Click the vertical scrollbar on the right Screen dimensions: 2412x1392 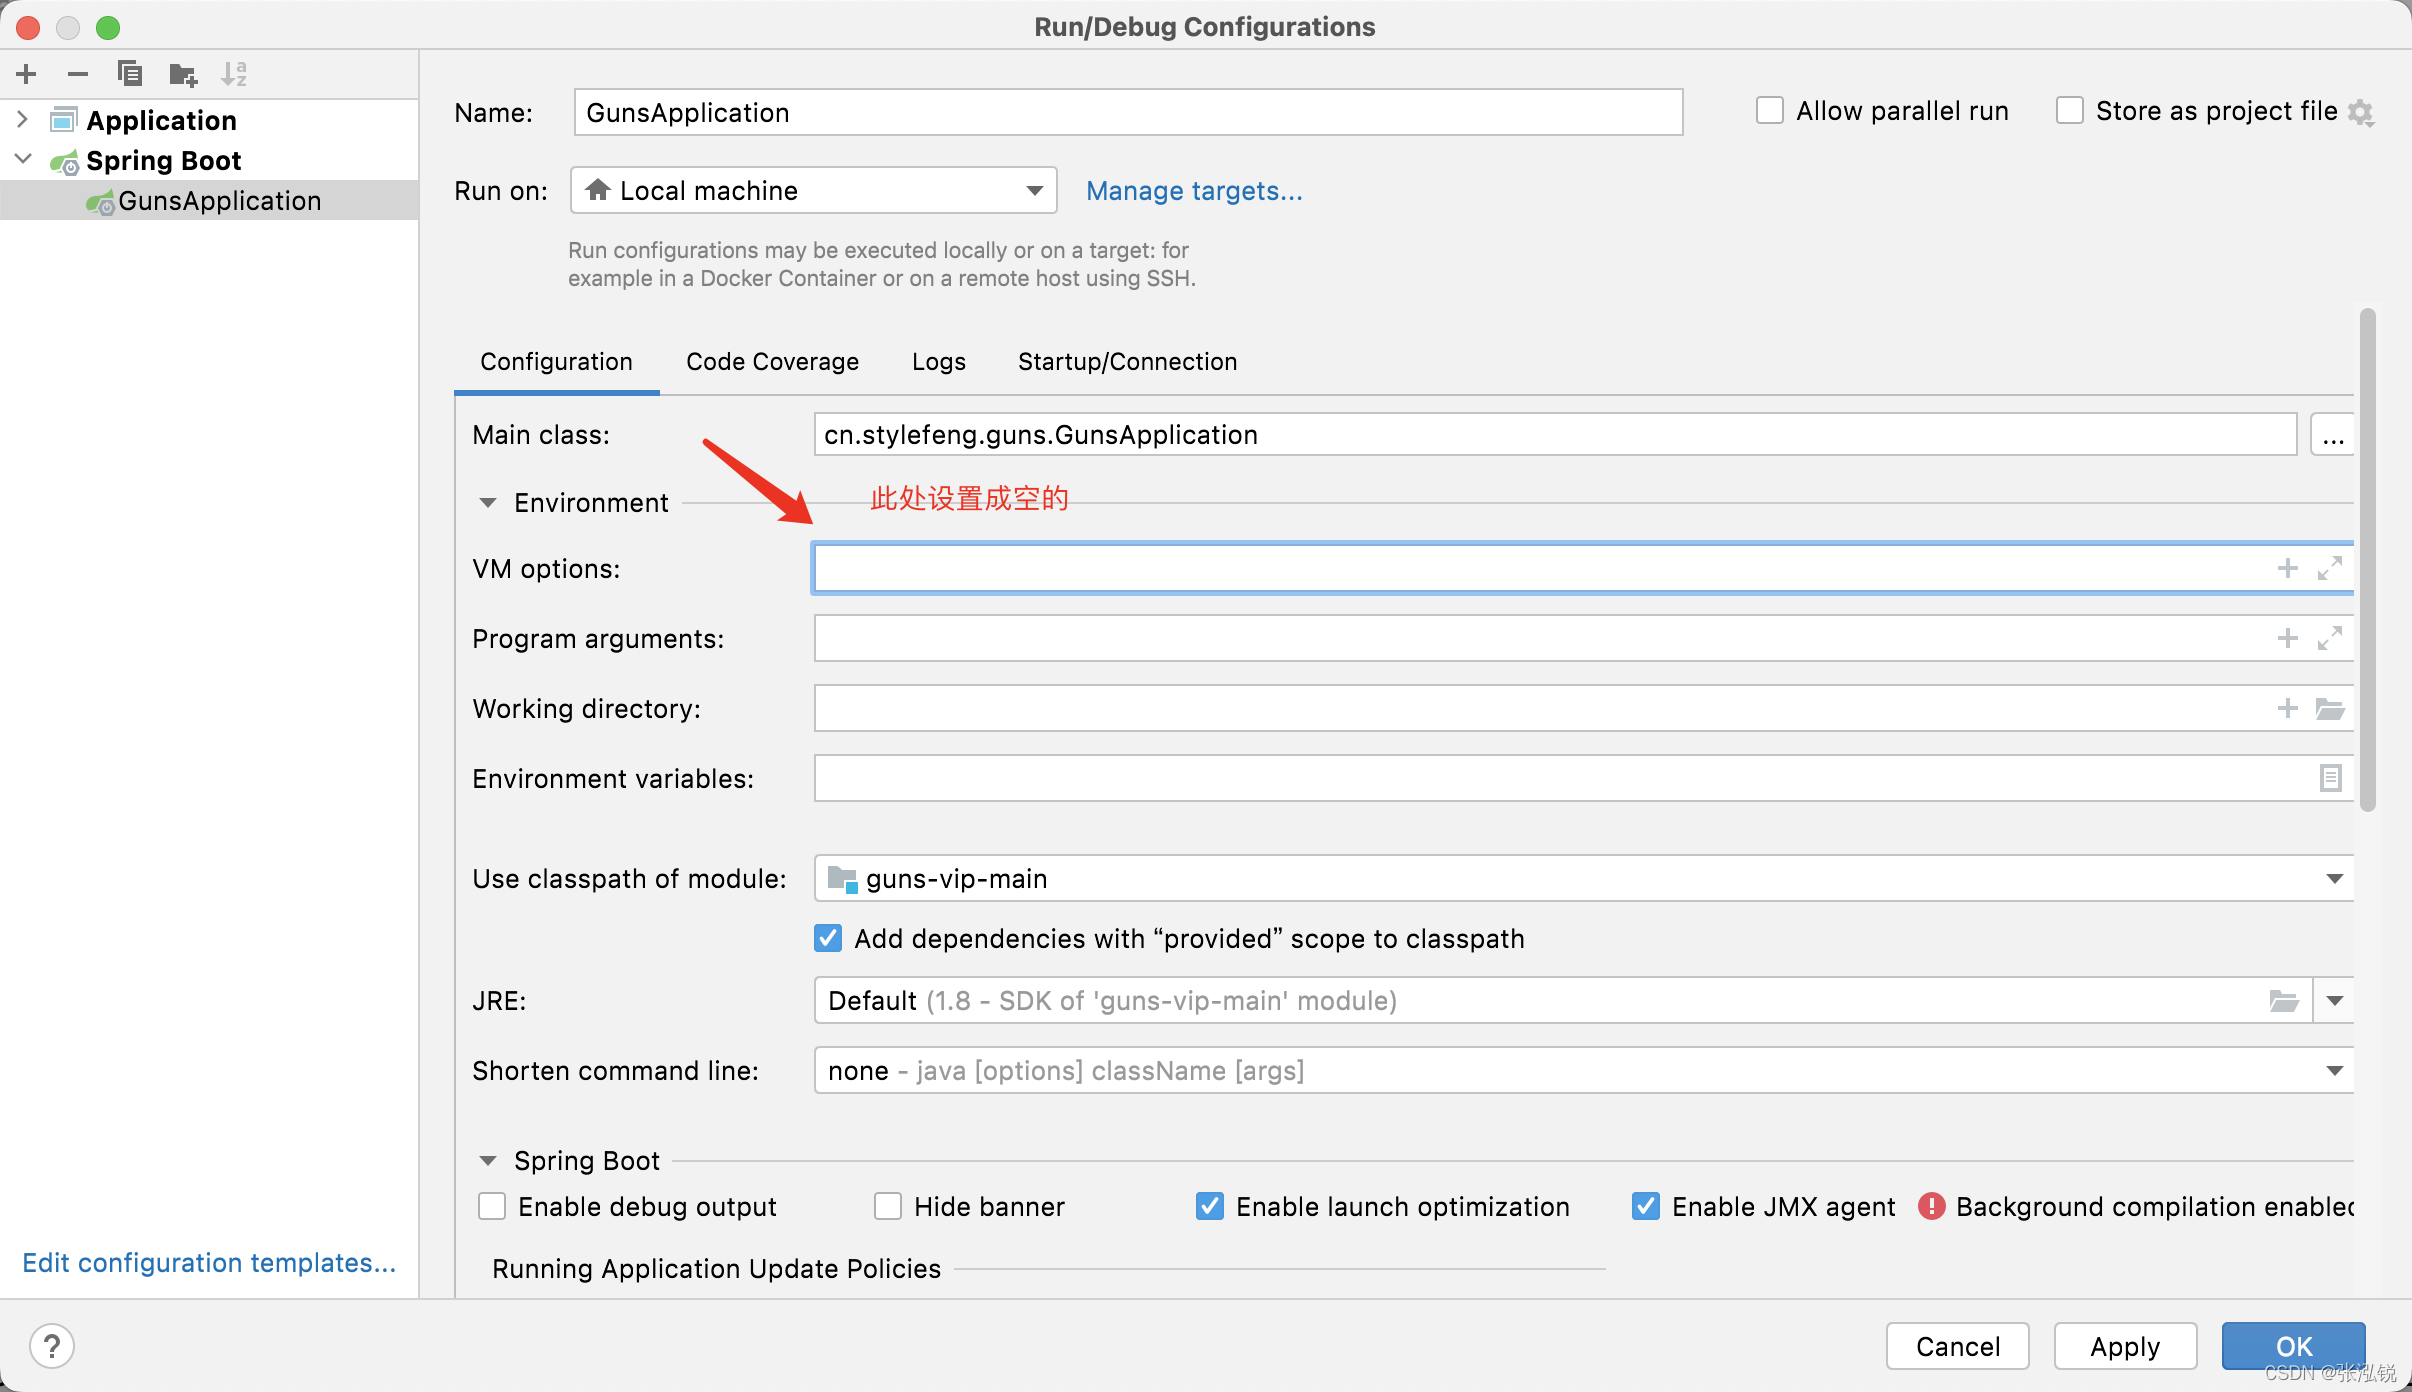[x=2366, y=560]
